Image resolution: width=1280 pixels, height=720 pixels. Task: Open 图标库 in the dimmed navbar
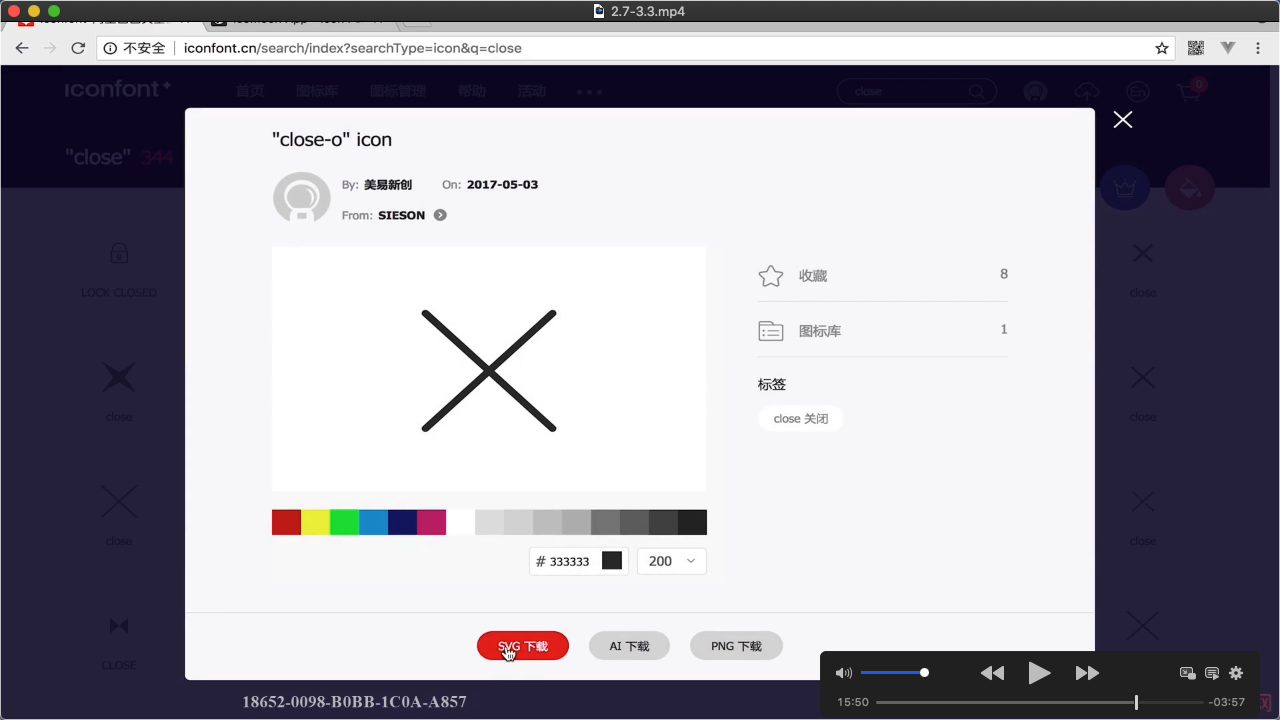[x=317, y=91]
